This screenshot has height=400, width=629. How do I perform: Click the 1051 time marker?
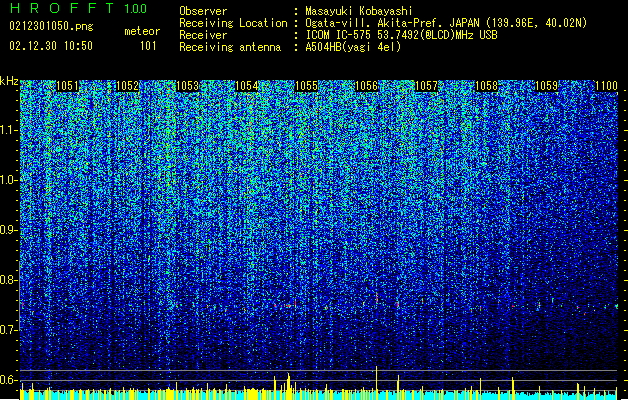pyautogui.click(x=67, y=86)
